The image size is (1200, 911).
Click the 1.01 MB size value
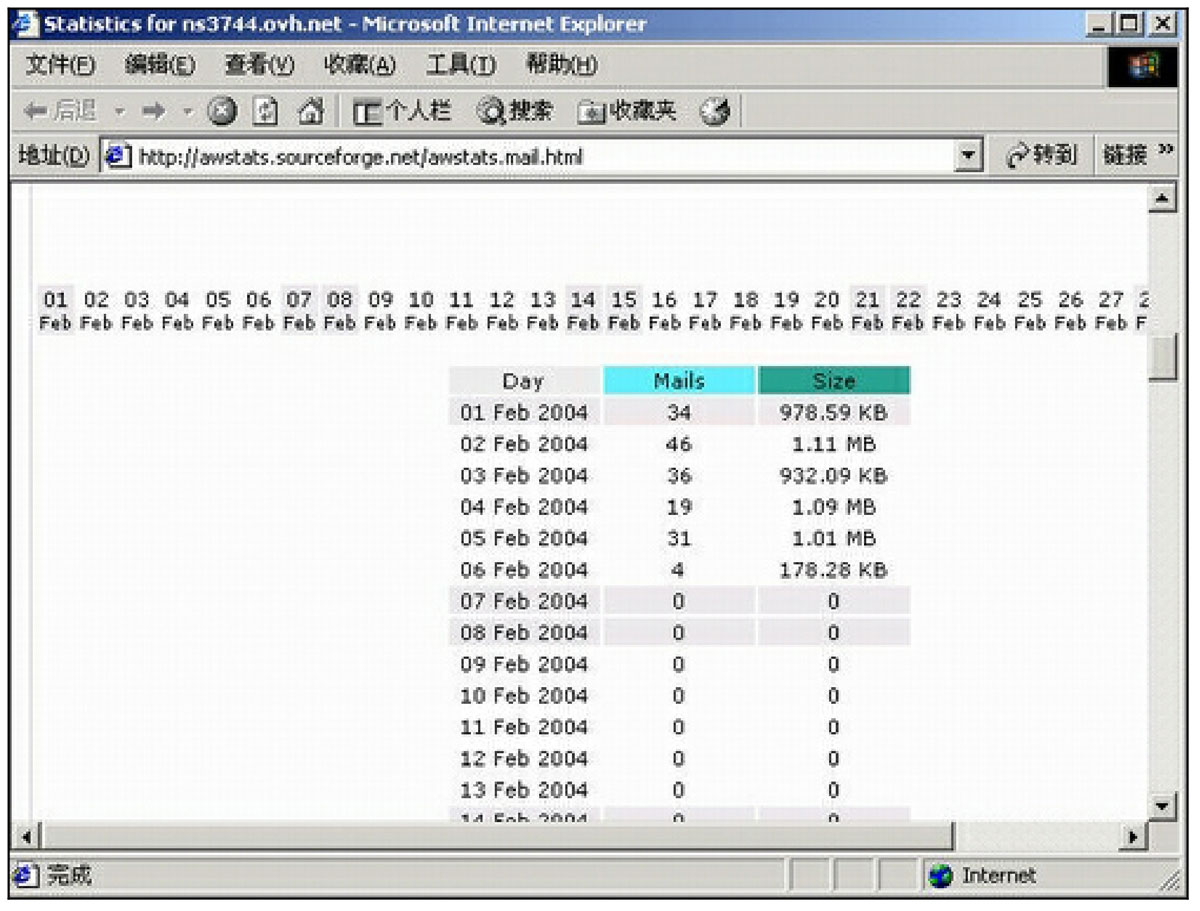(x=834, y=538)
